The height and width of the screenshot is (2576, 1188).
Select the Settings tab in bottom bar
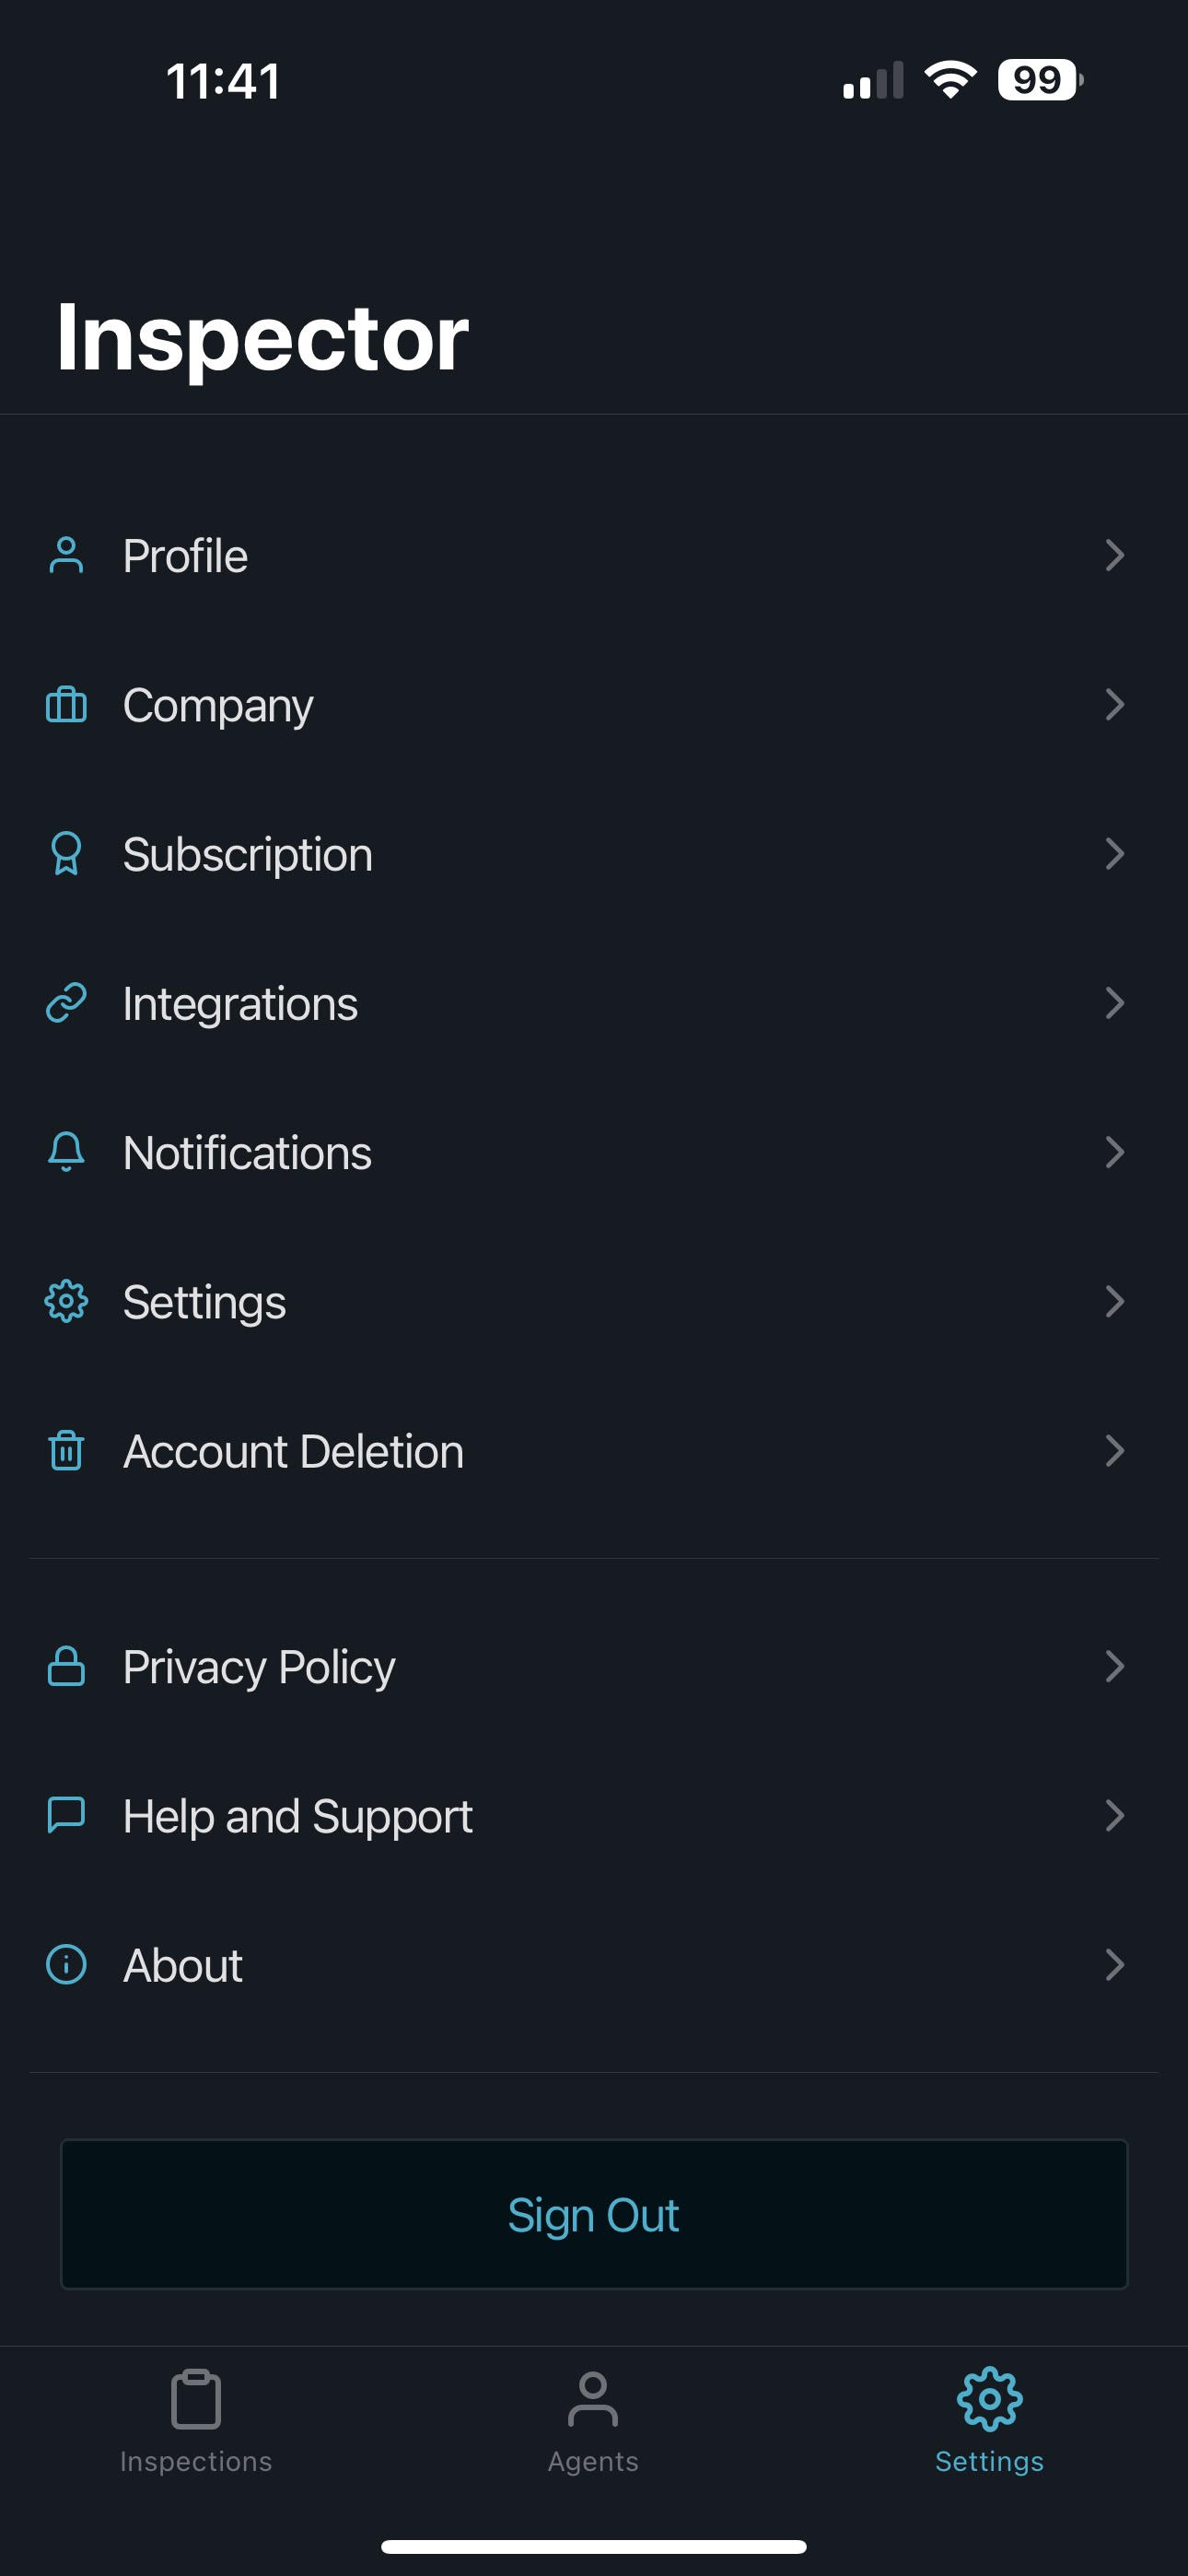(x=989, y=2420)
